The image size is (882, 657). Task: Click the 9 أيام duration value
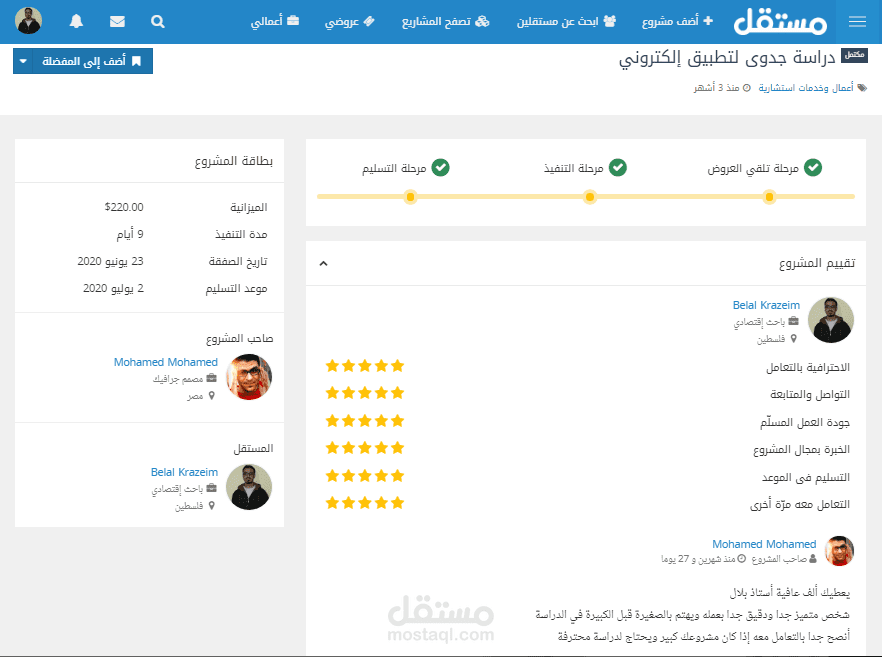tap(130, 234)
